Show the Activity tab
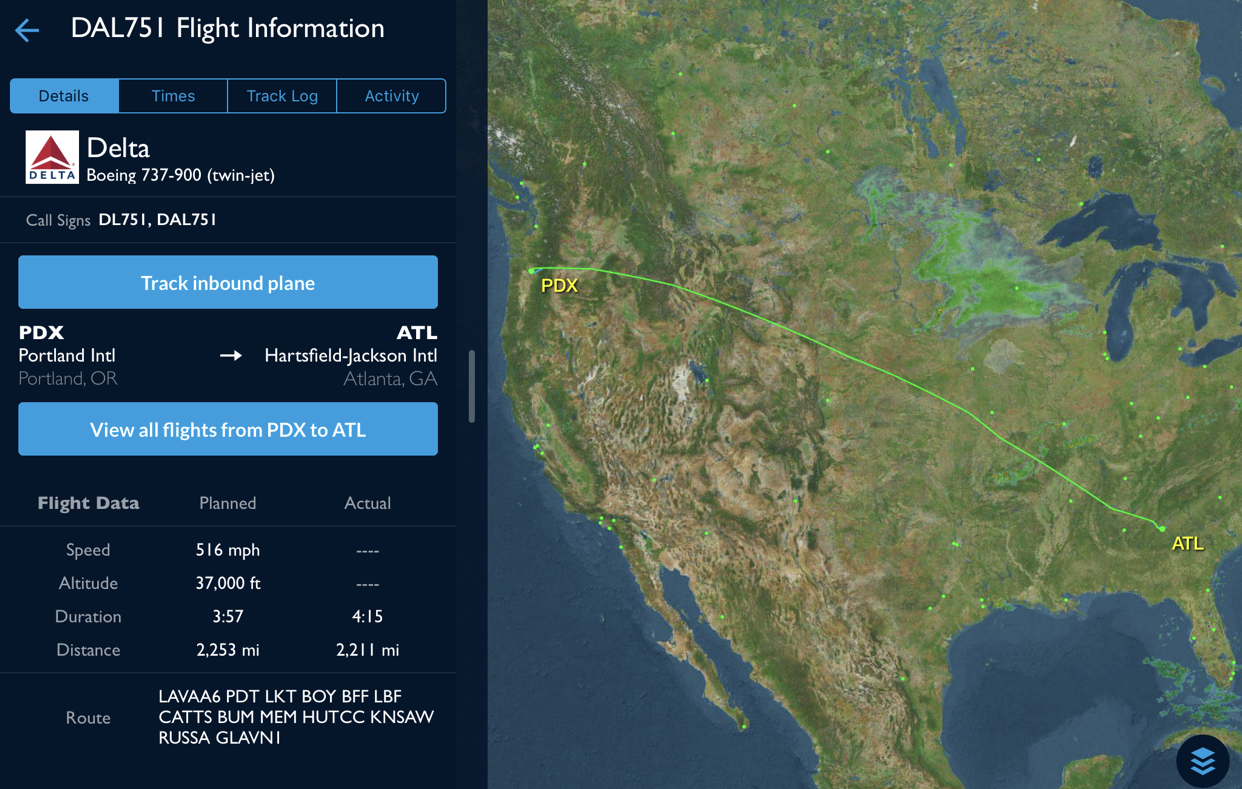Viewport: 1242px width, 789px height. 391,96
